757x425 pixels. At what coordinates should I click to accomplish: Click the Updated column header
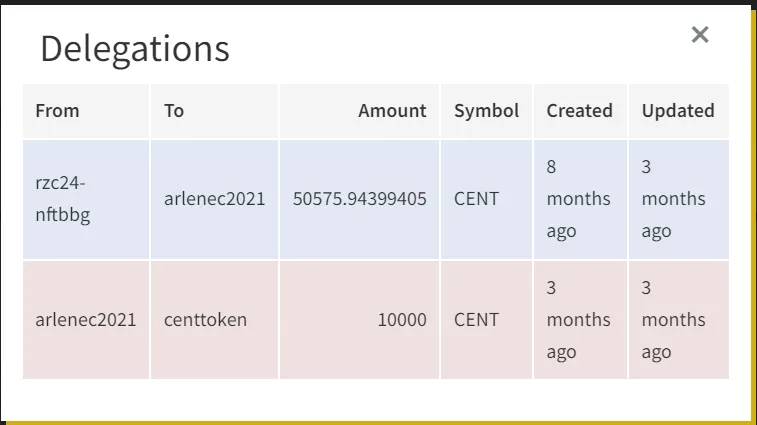click(x=678, y=111)
